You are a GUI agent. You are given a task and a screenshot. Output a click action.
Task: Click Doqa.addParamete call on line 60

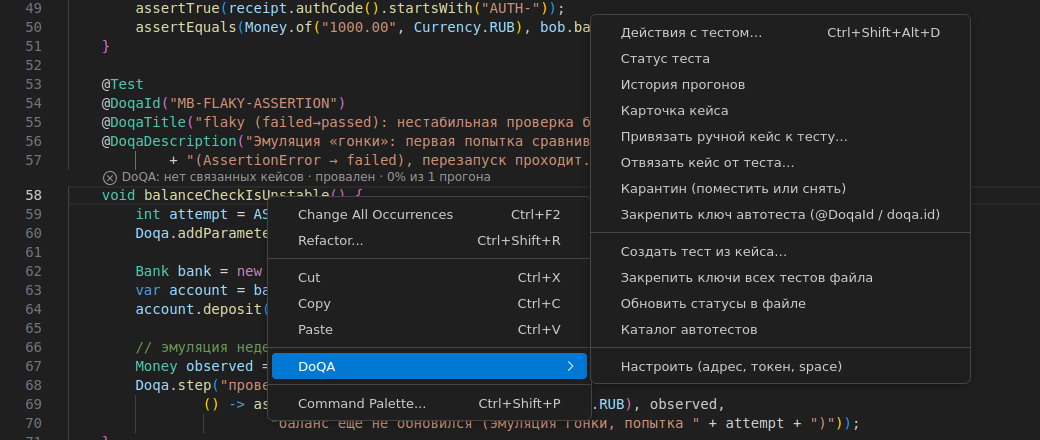(201, 233)
